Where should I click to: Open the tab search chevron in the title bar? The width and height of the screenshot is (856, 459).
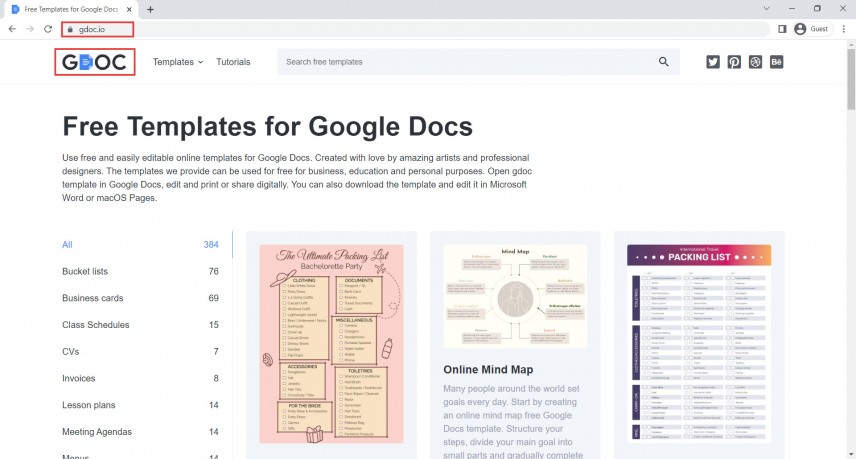point(766,9)
